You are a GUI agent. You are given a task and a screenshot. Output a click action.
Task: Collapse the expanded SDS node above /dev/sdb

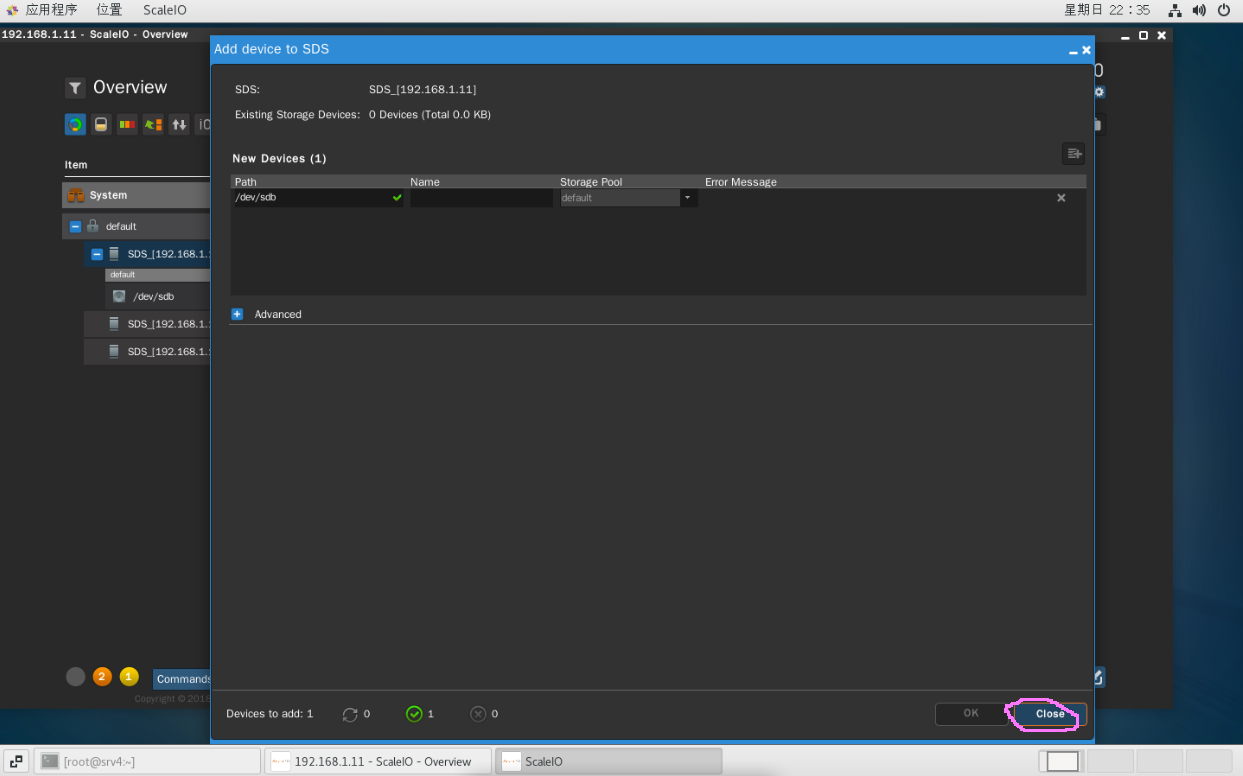click(x=97, y=254)
